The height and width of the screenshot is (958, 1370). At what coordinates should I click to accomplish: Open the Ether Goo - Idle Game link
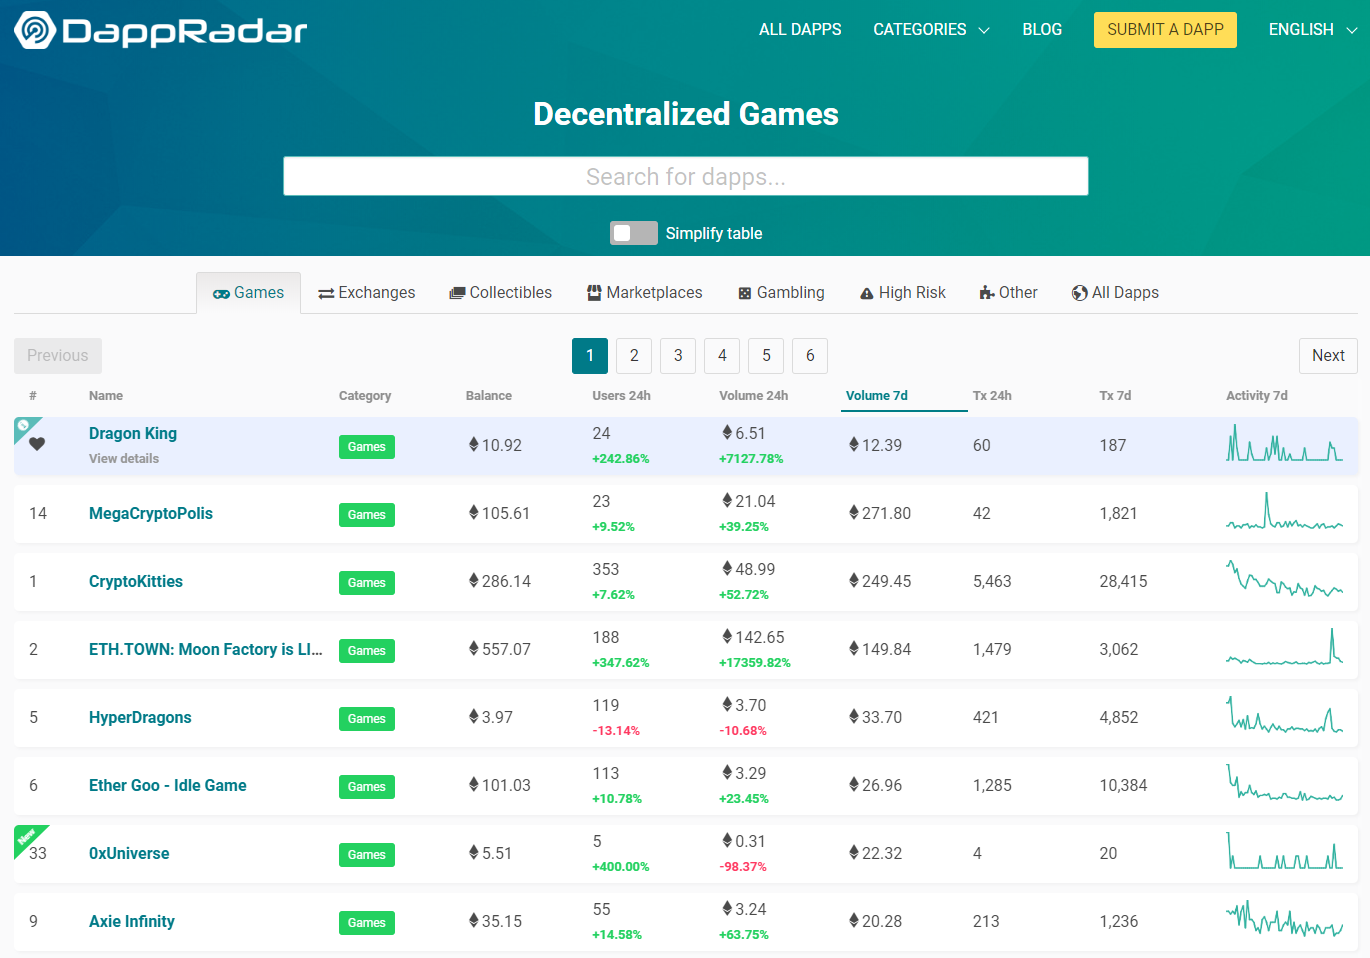coord(168,785)
